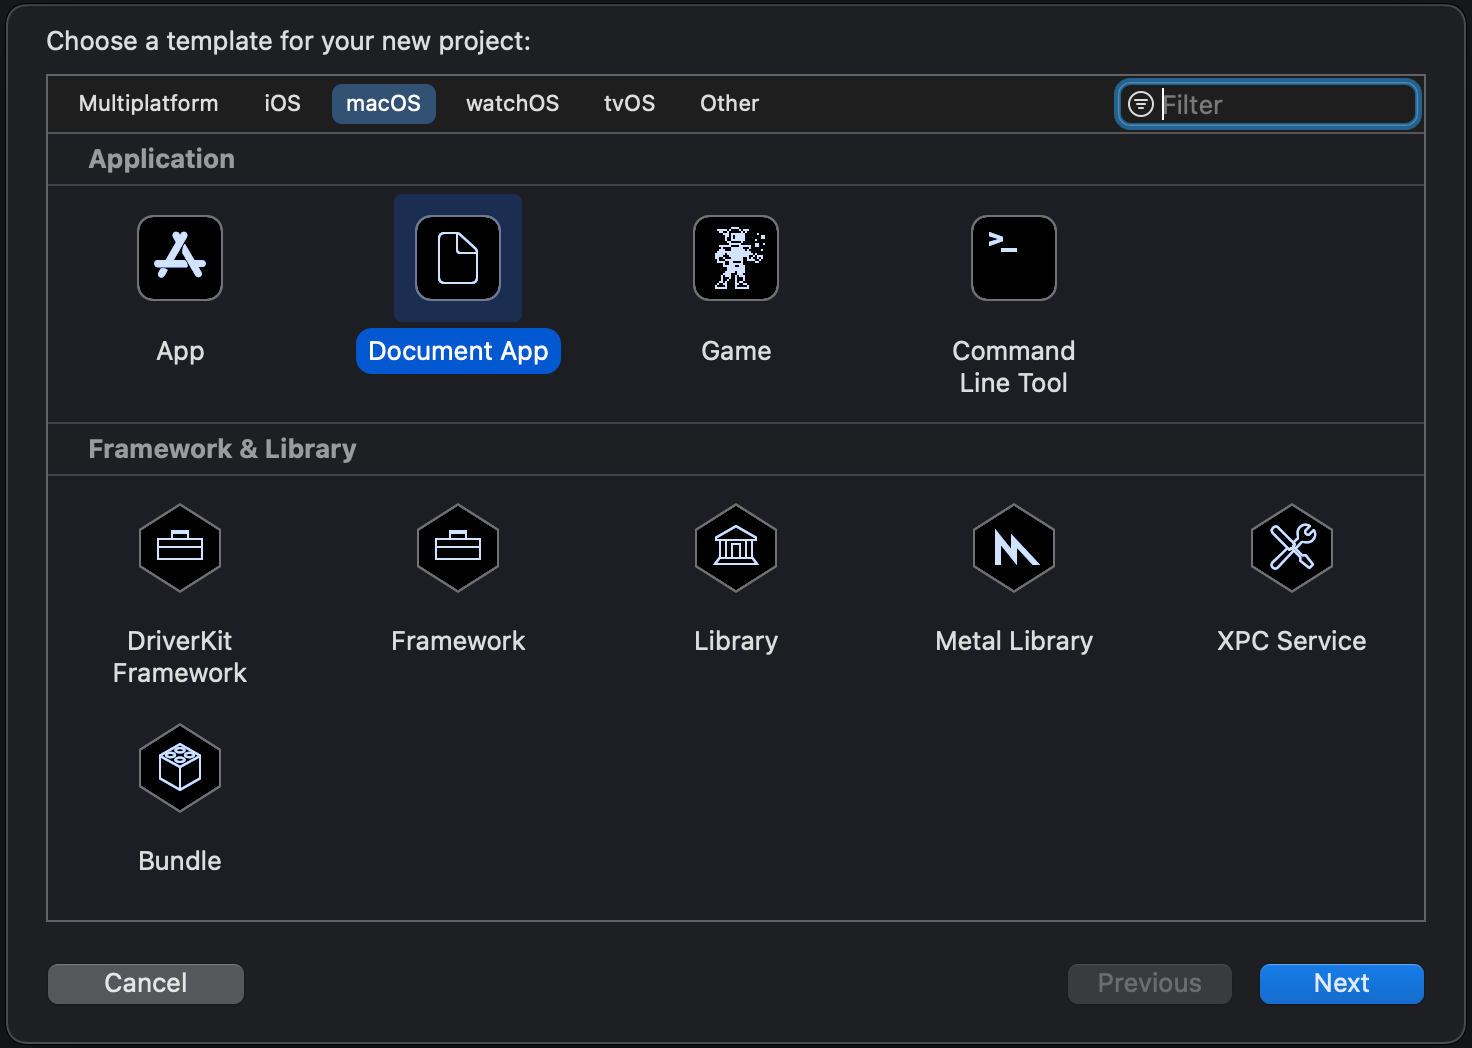Switch to the watchOS tab

tap(512, 103)
